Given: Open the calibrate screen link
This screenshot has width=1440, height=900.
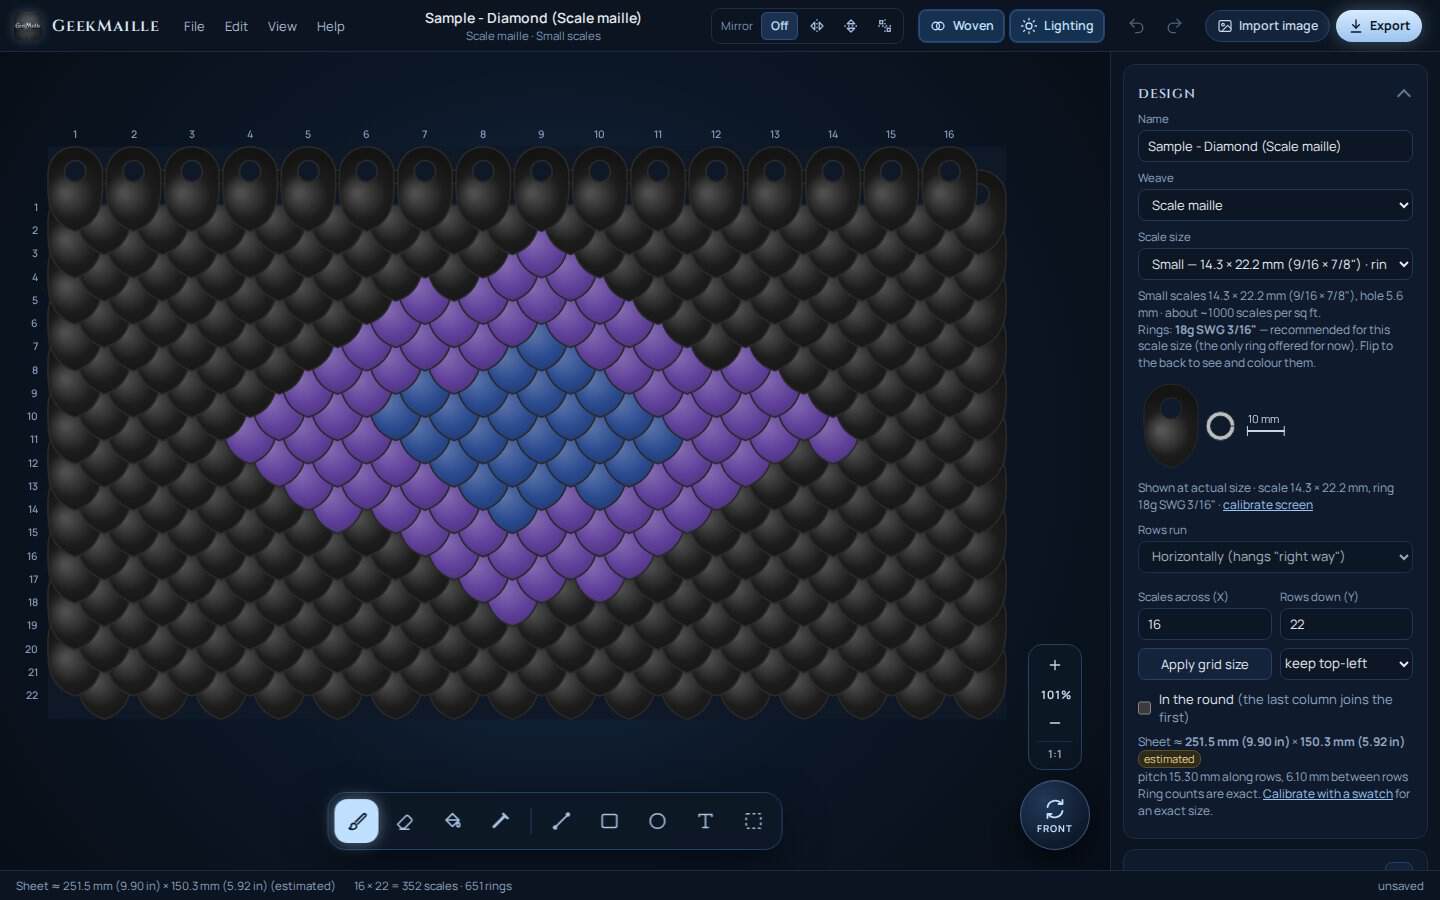Looking at the screenshot, I should coord(1267,505).
